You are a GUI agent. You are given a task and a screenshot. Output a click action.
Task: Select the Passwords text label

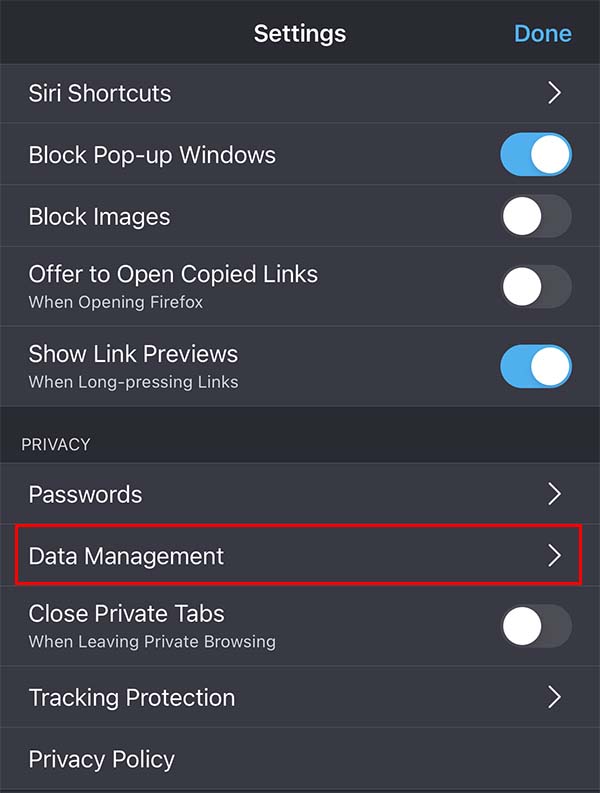(x=85, y=494)
